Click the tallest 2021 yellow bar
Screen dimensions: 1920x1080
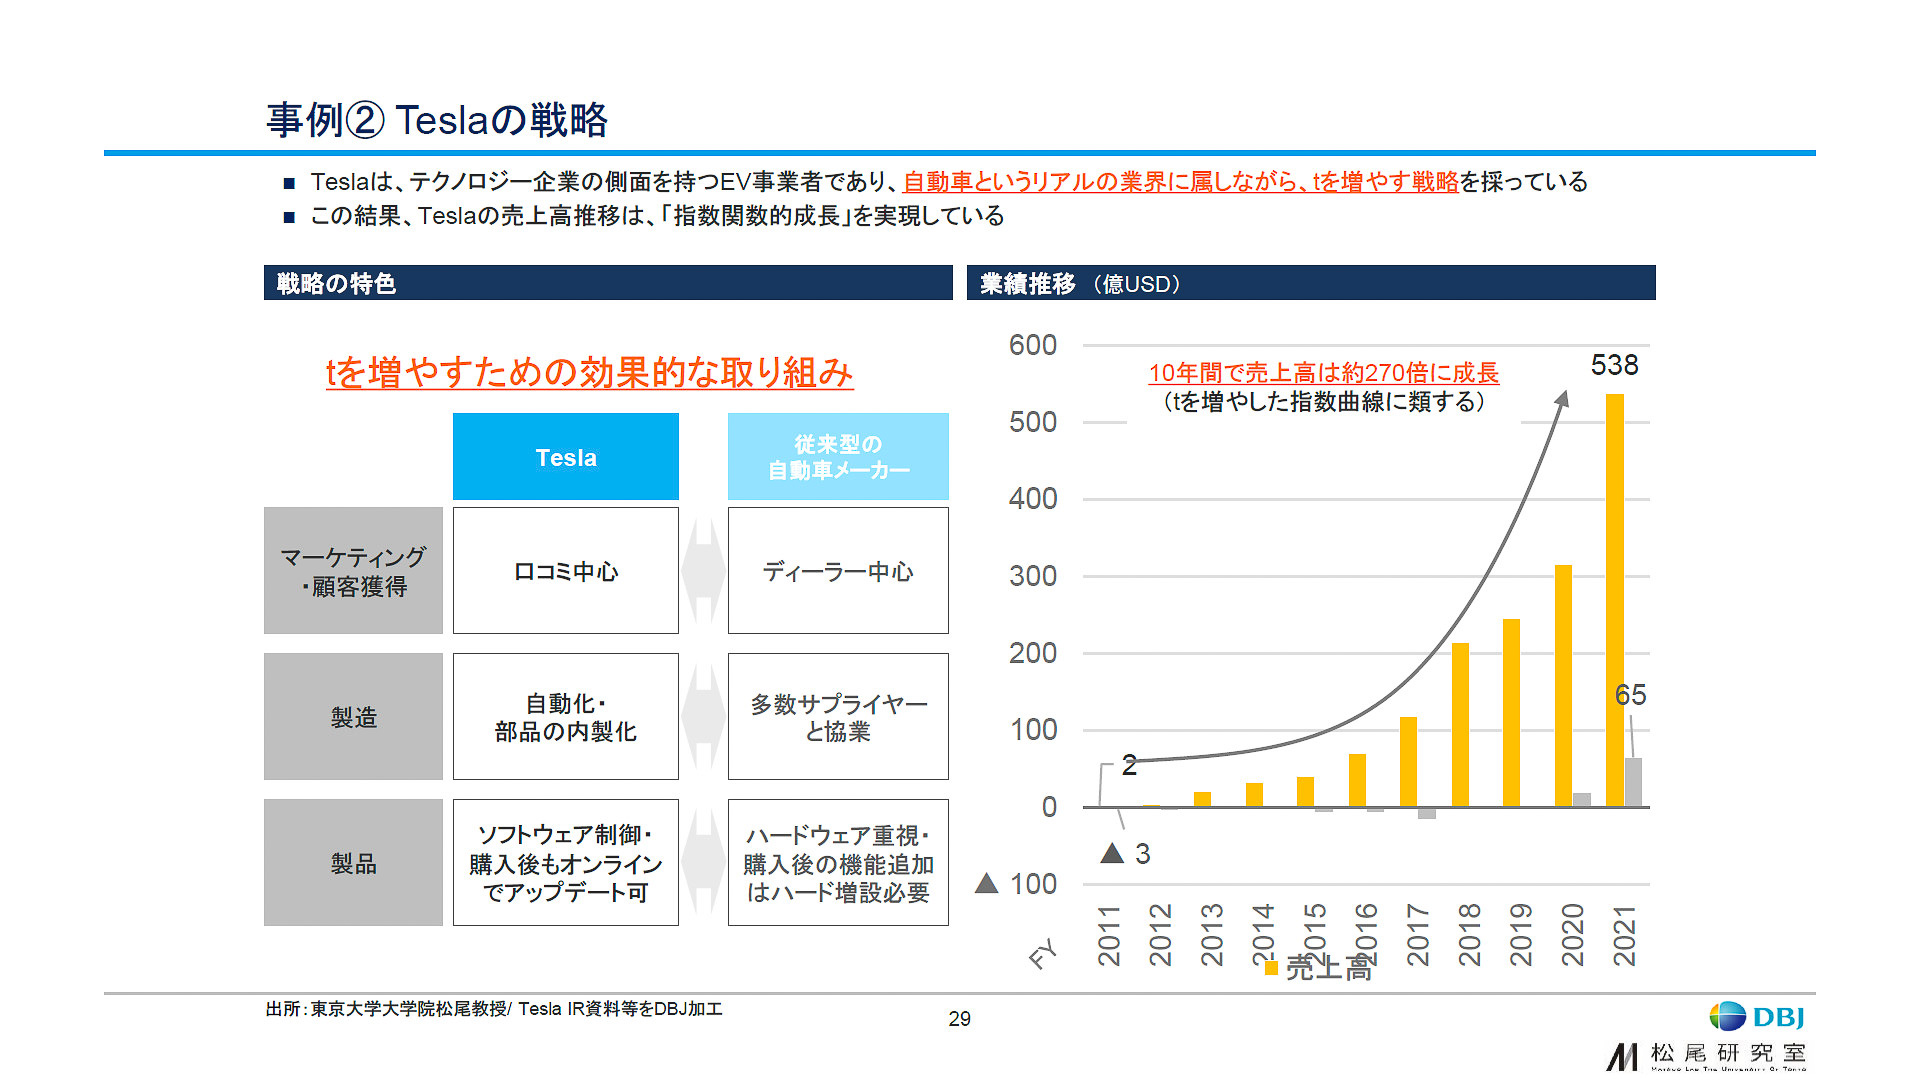click(x=1614, y=600)
